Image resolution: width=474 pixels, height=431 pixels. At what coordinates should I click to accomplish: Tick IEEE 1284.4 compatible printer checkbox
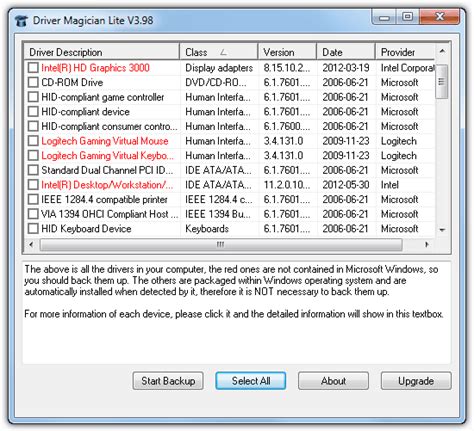click(33, 199)
